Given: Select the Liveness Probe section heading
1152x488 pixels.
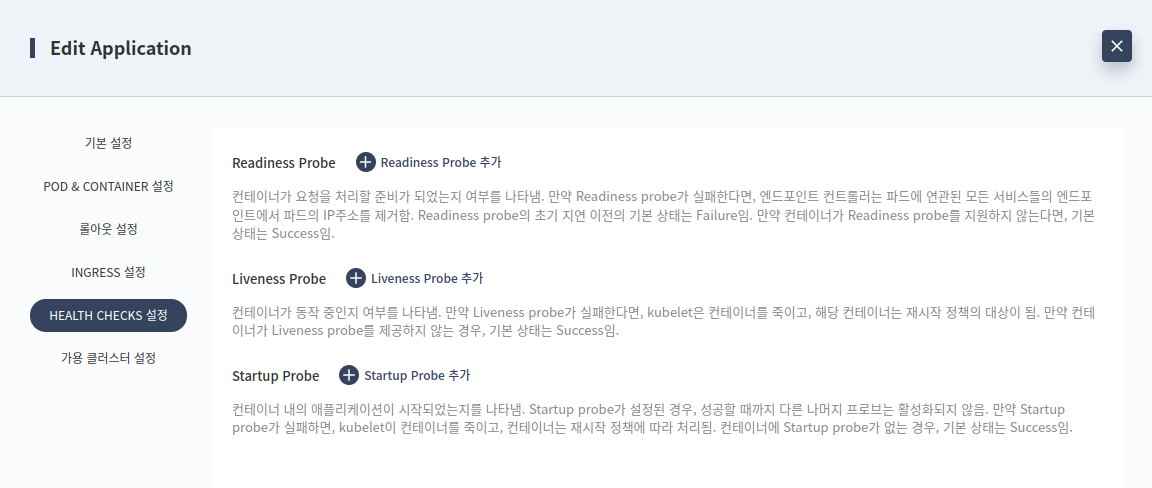Looking at the screenshot, I should (279, 279).
